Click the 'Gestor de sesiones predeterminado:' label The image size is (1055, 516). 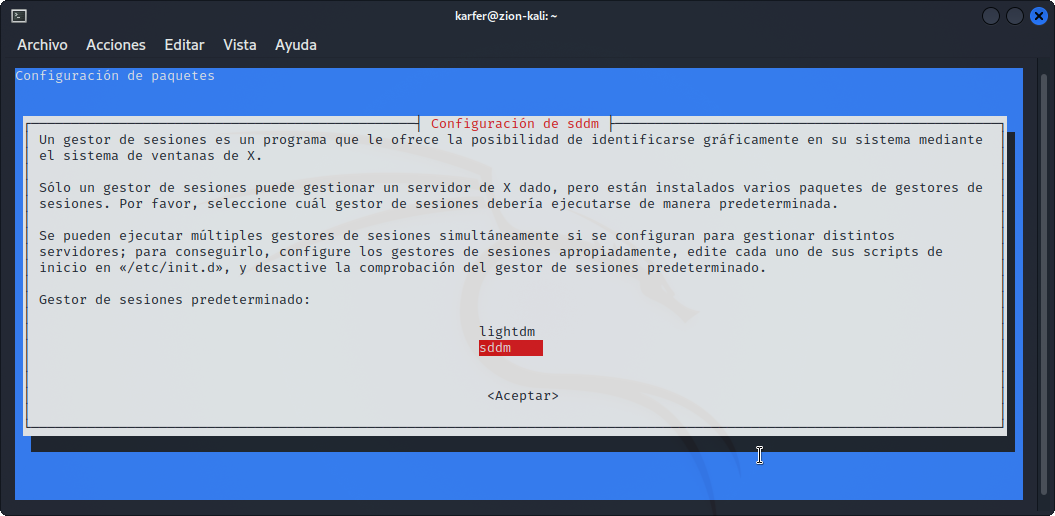pyautogui.click(x=174, y=299)
